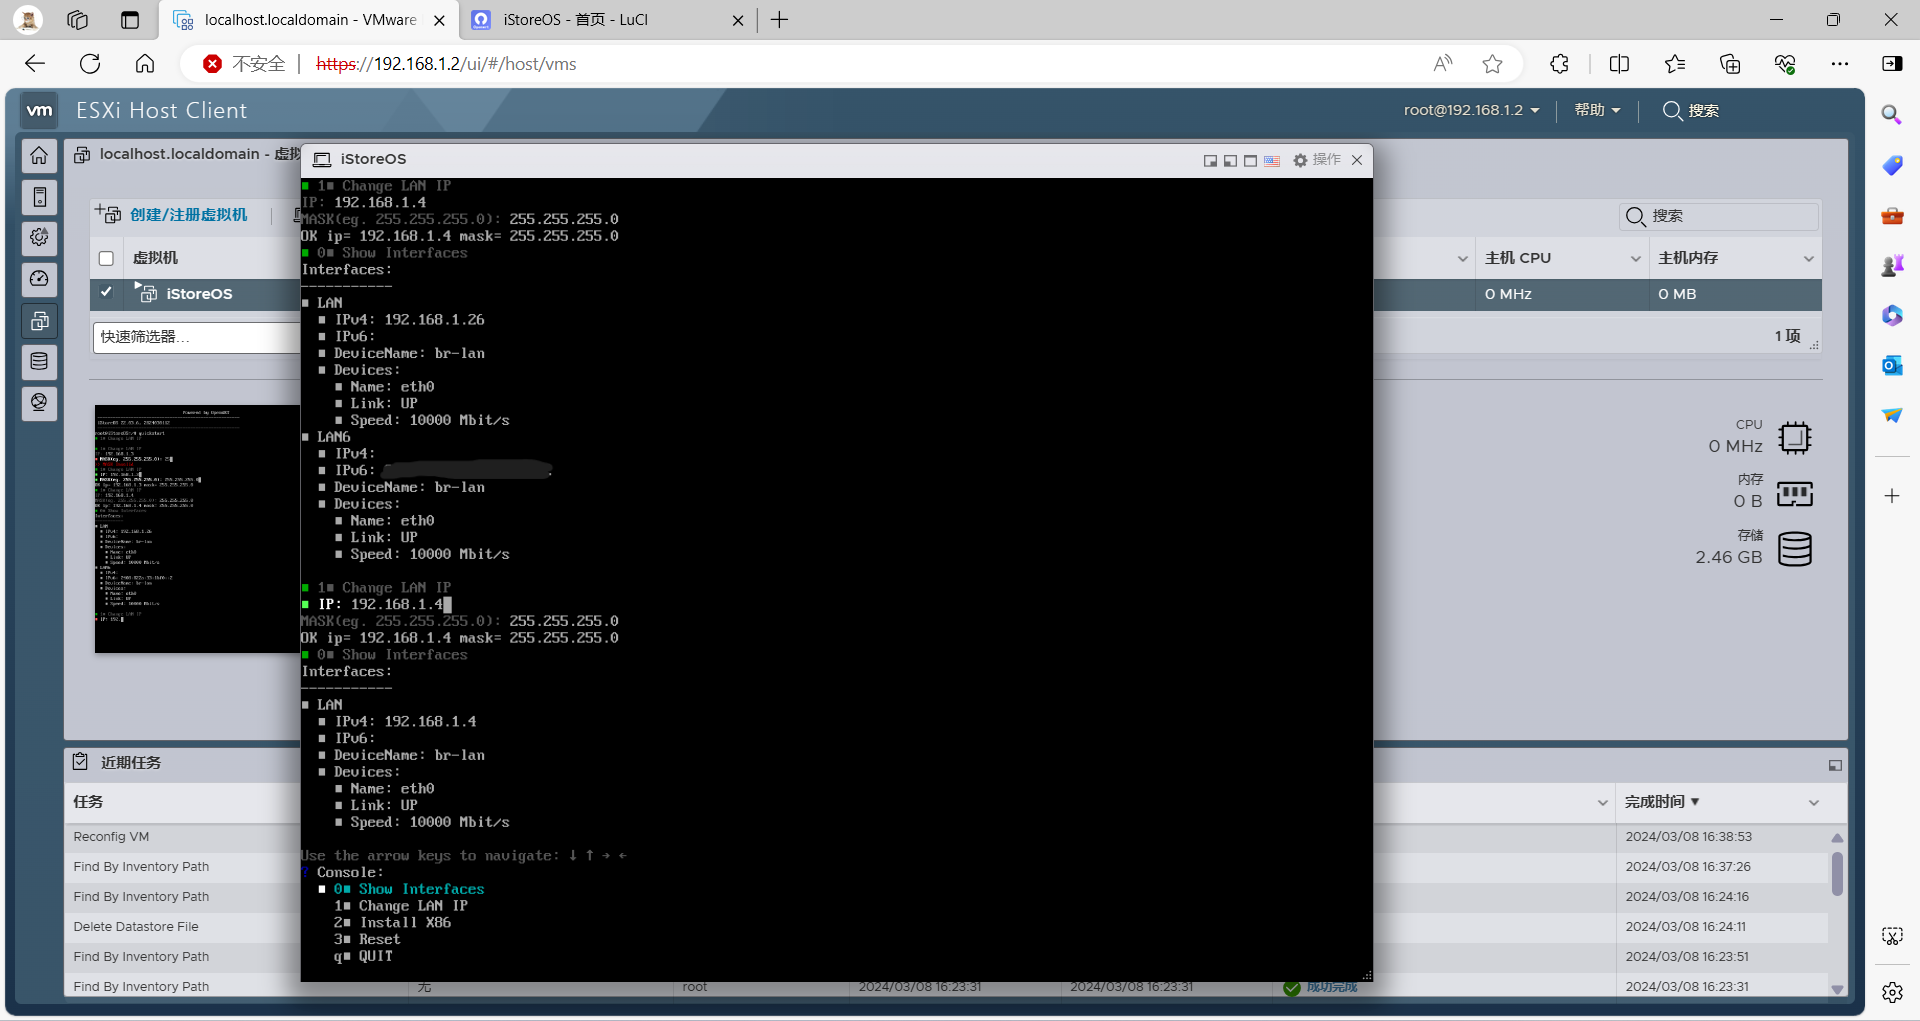Image resolution: width=1920 pixels, height=1021 pixels.
Task: Click the keyboard layout flag icon in console
Action: click(1271, 161)
